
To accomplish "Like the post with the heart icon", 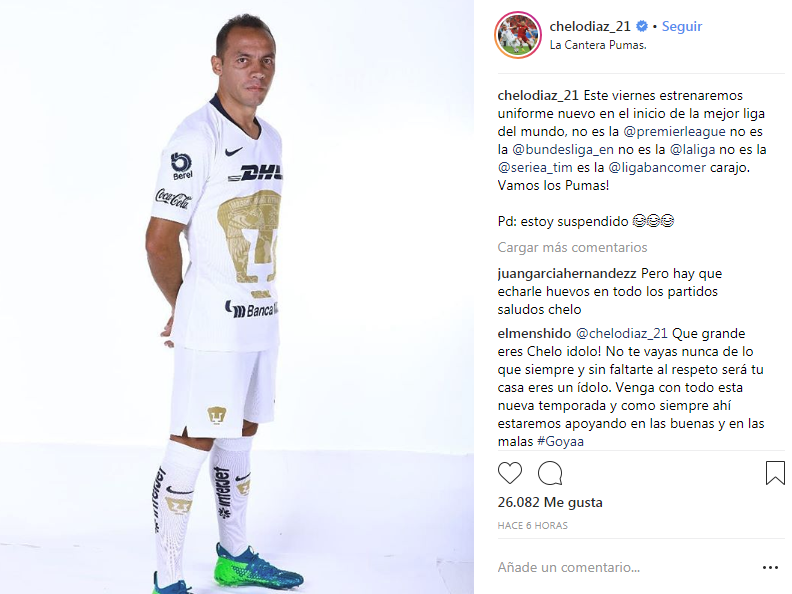I will click(x=510, y=473).
